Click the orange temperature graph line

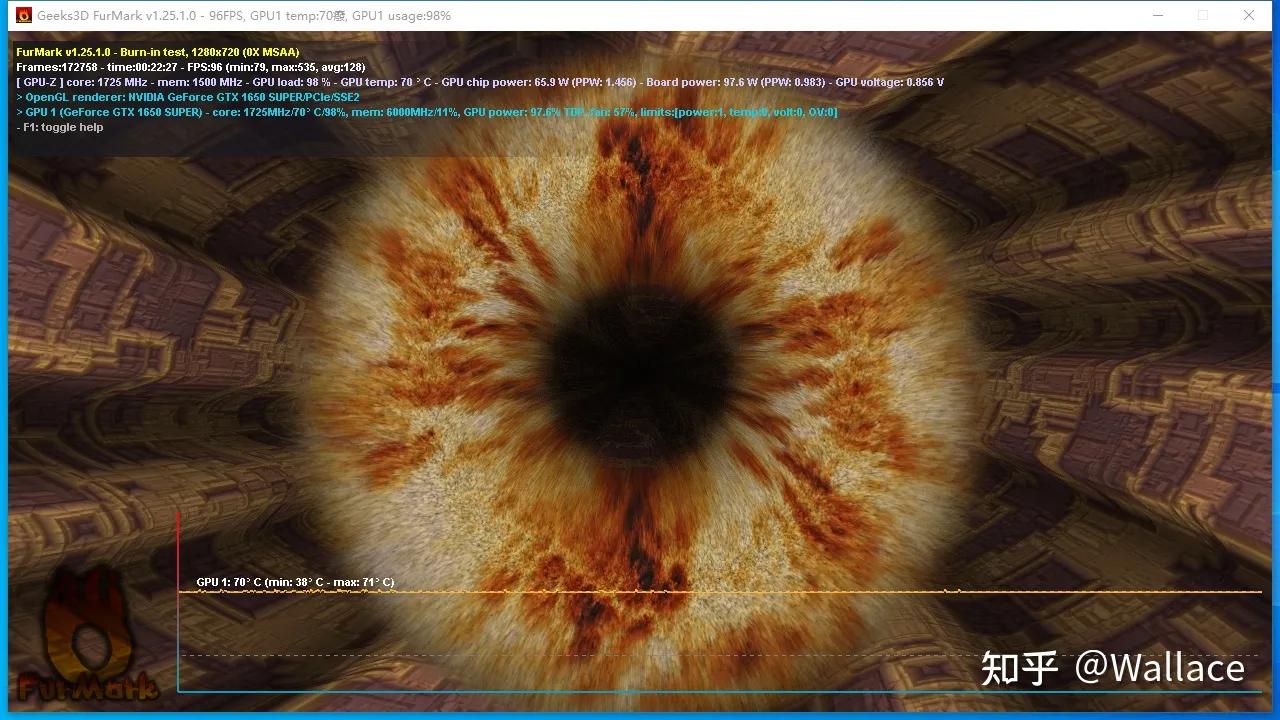(700, 592)
